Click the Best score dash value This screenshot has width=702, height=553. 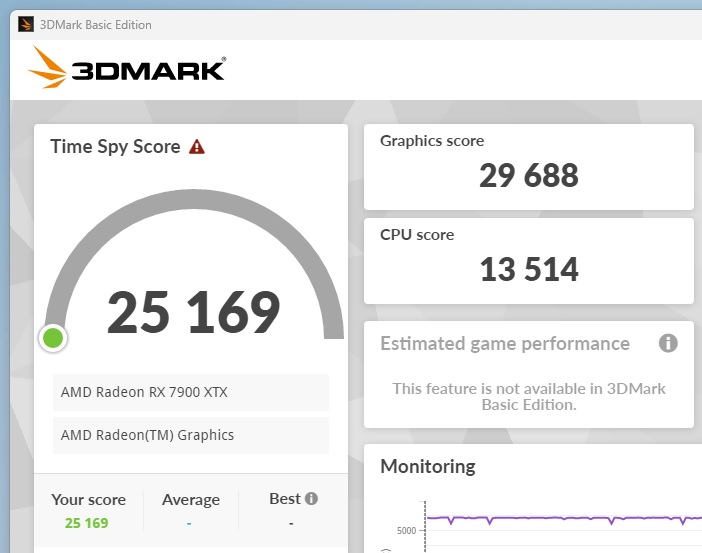pos(291,523)
